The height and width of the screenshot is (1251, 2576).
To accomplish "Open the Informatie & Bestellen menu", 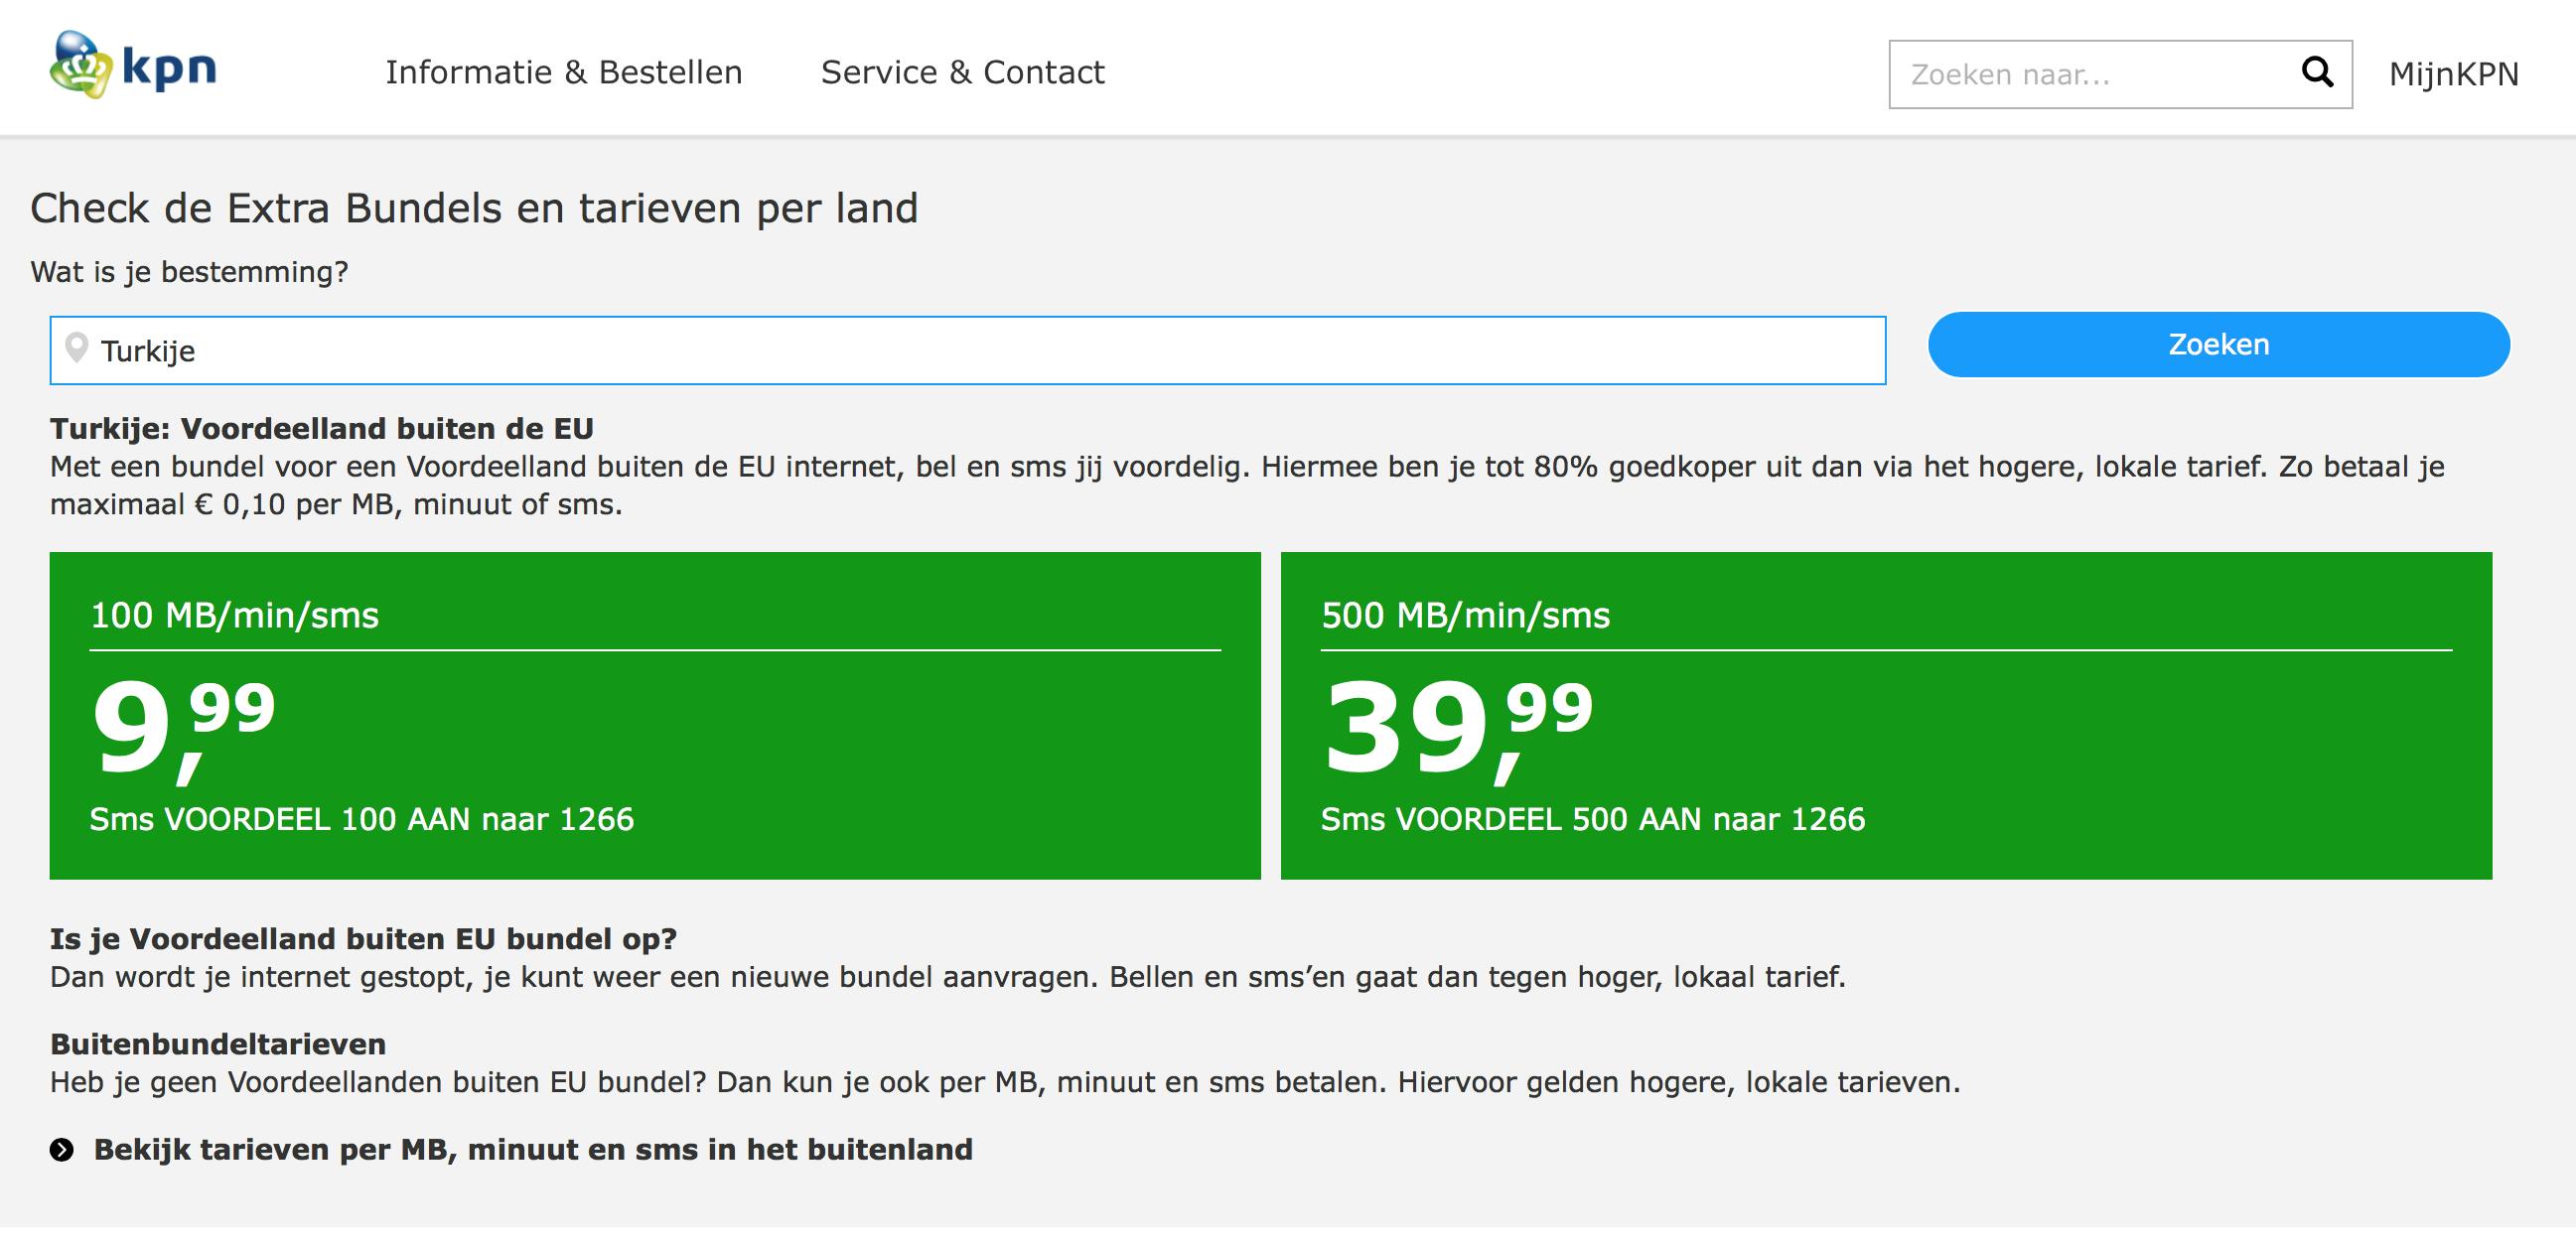I will pyautogui.click(x=563, y=72).
